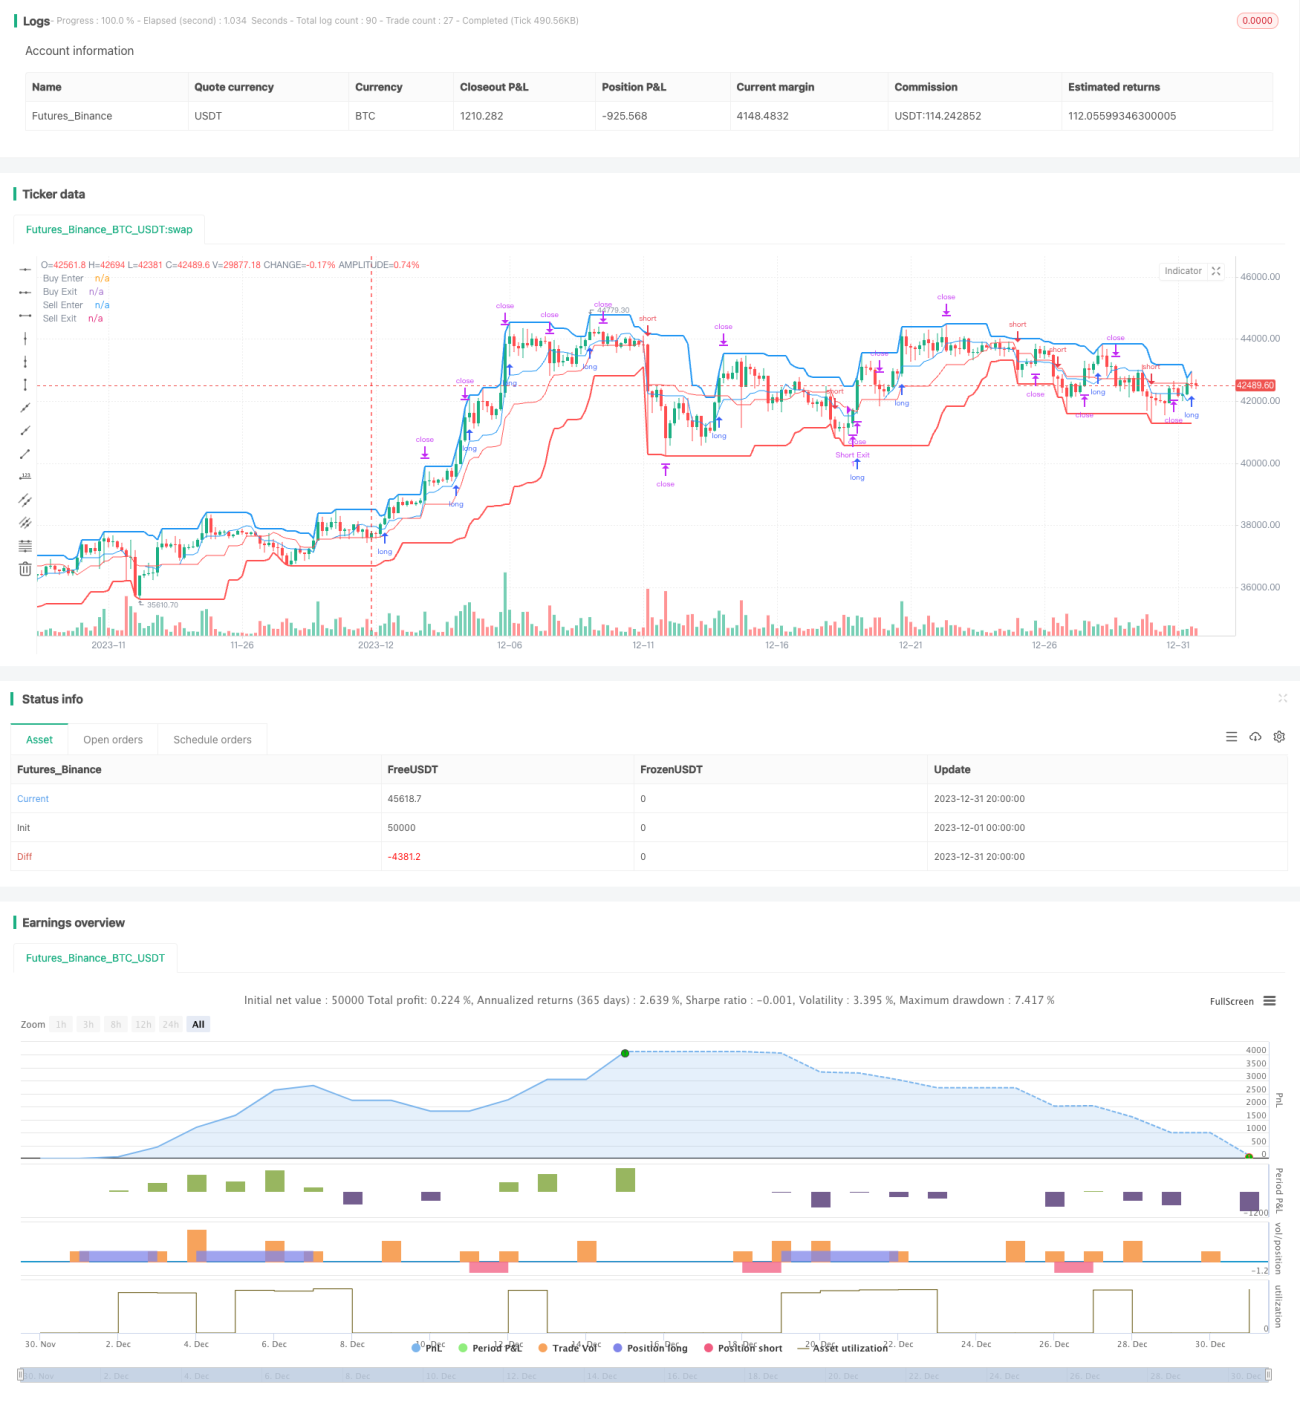Viewport: 1300px width, 1405px height.
Task: Expand chart with Indicator fullscreen icon
Action: (x=1216, y=271)
